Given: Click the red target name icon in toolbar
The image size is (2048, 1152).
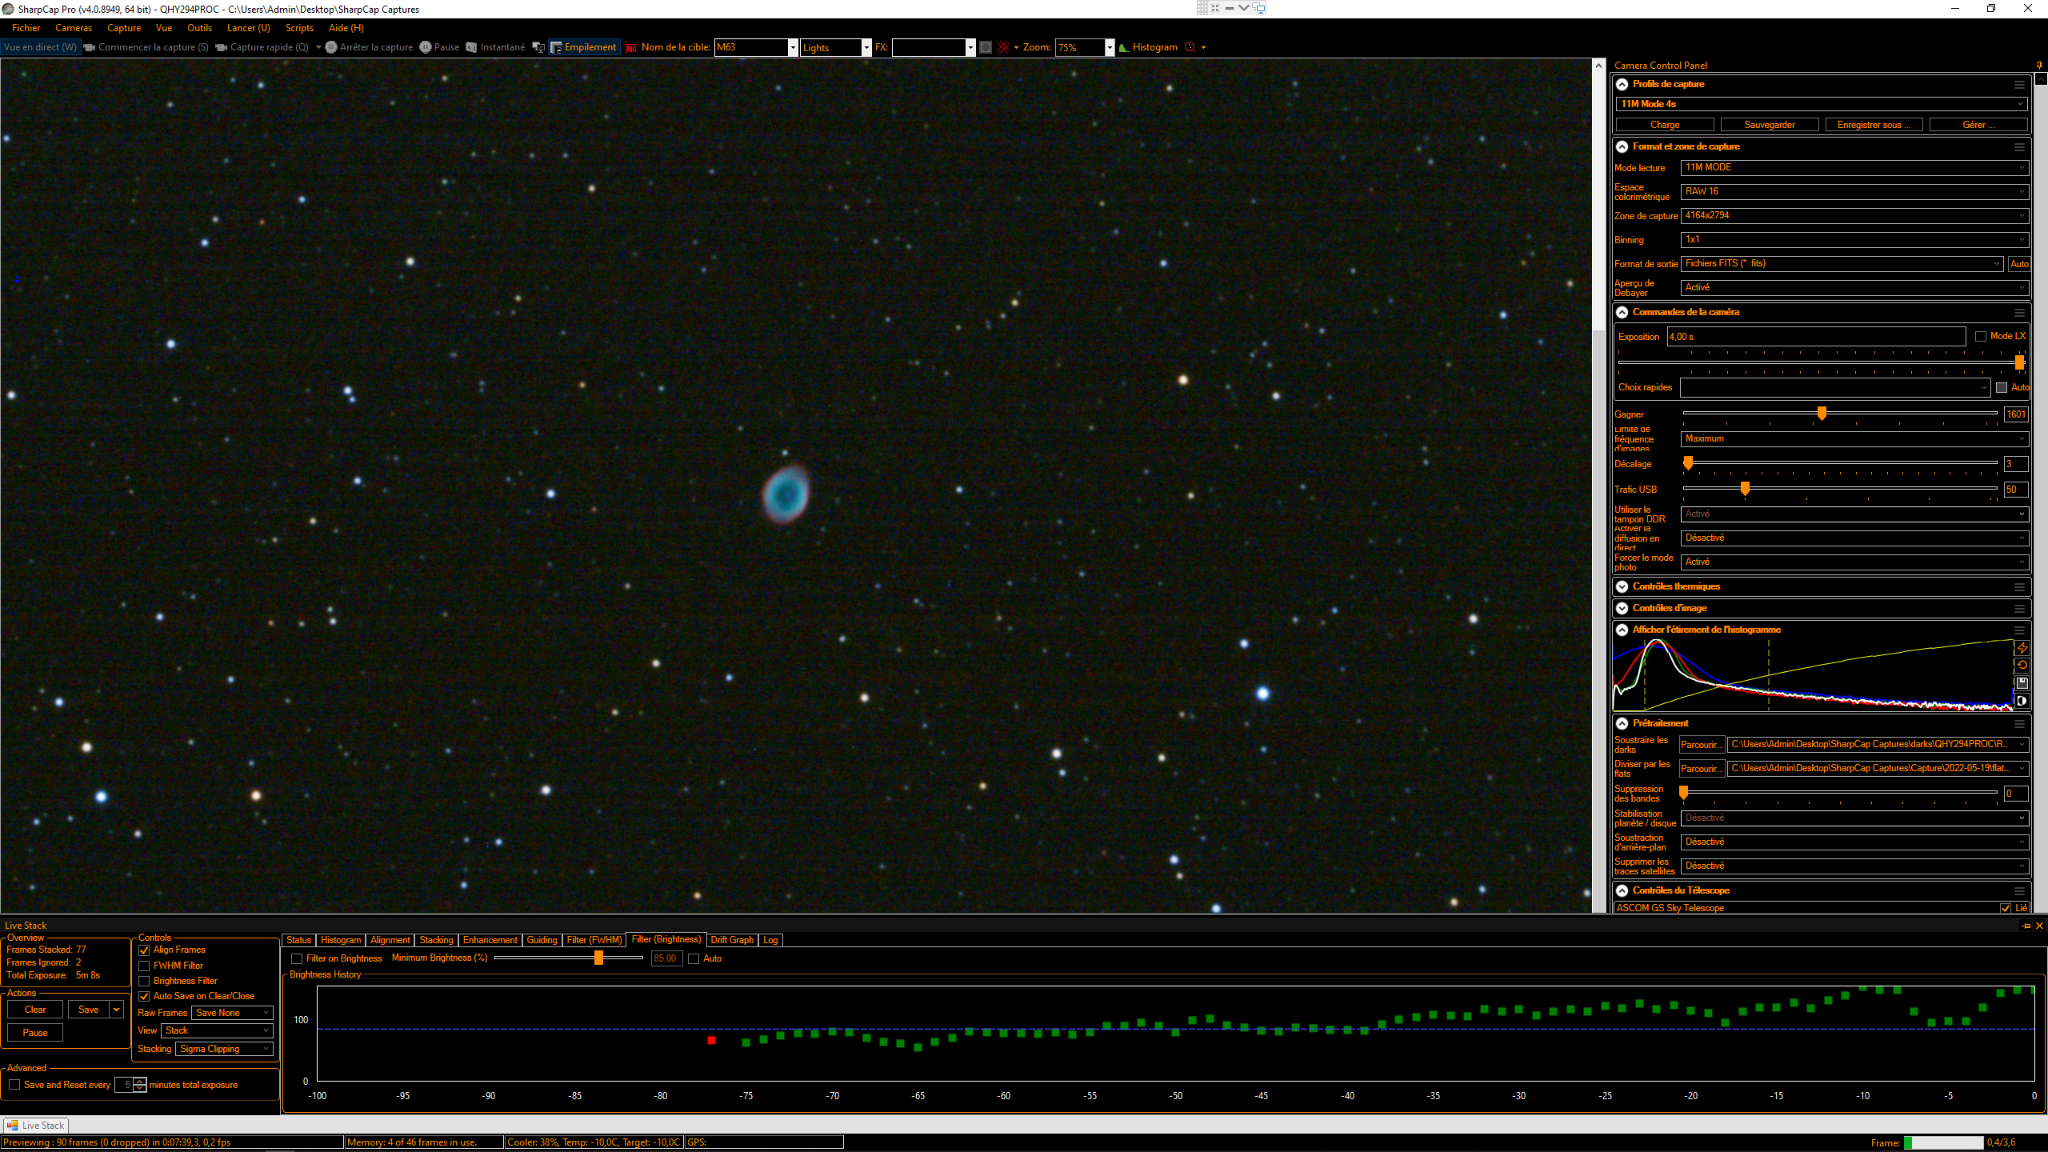Looking at the screenshot, I should point(630,47).
